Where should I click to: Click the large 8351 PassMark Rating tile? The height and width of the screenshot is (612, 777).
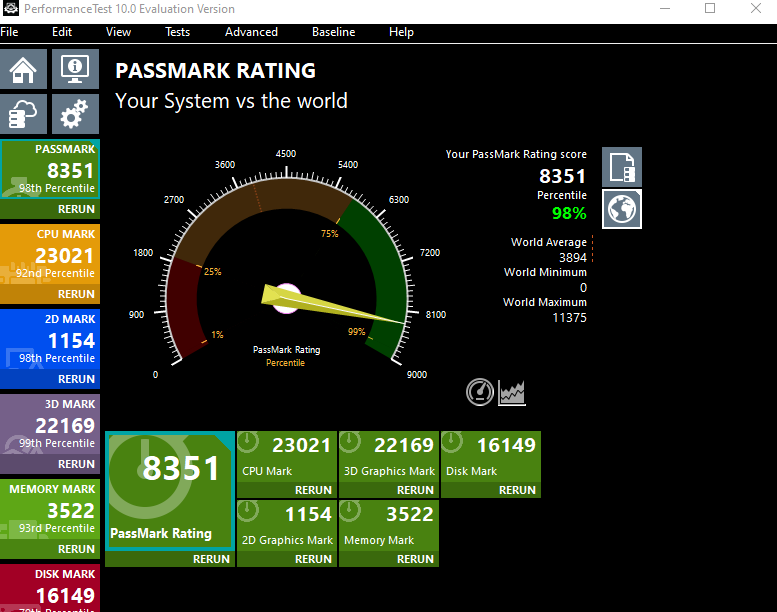pyautogui.click(x=170, y=491)
